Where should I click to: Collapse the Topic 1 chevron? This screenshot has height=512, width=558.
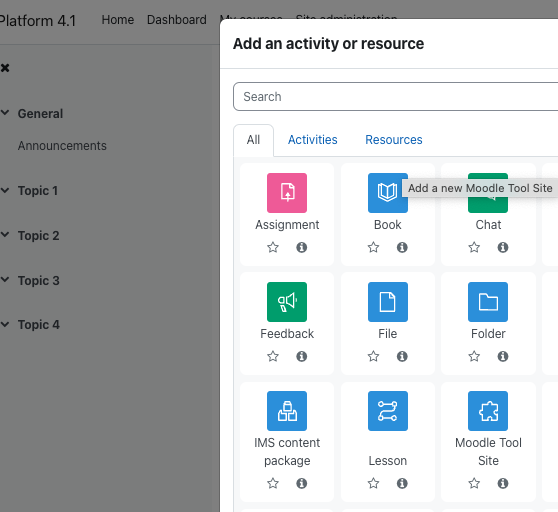click(5, 190)
